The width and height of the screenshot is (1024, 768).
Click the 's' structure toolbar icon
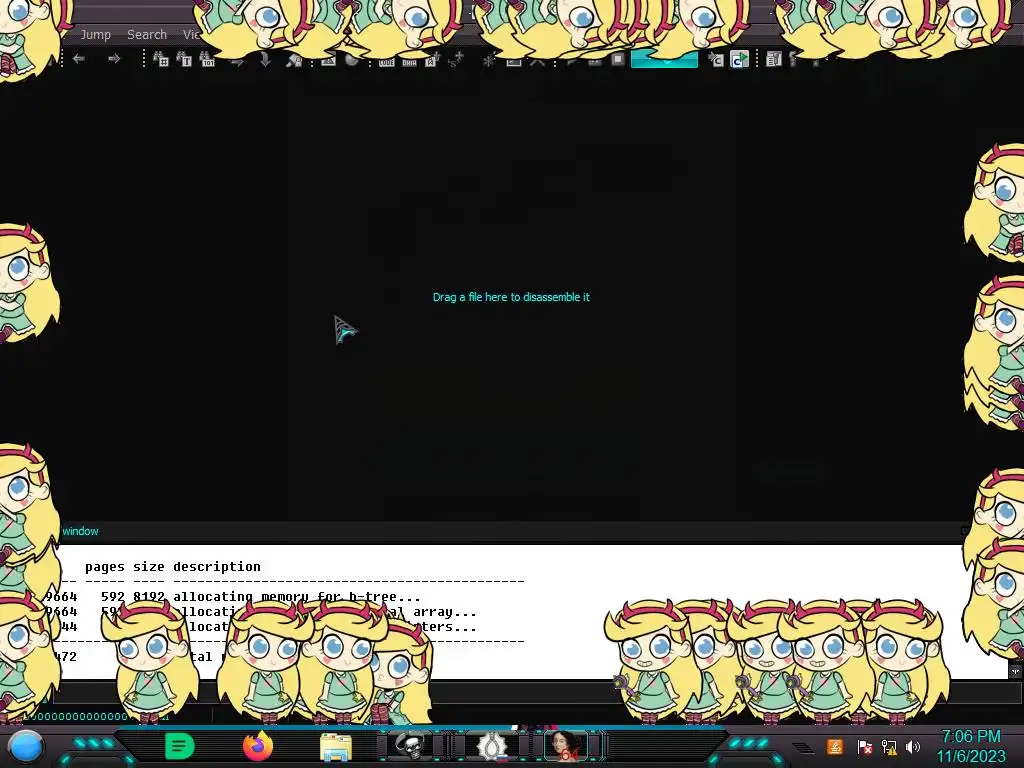455,61
